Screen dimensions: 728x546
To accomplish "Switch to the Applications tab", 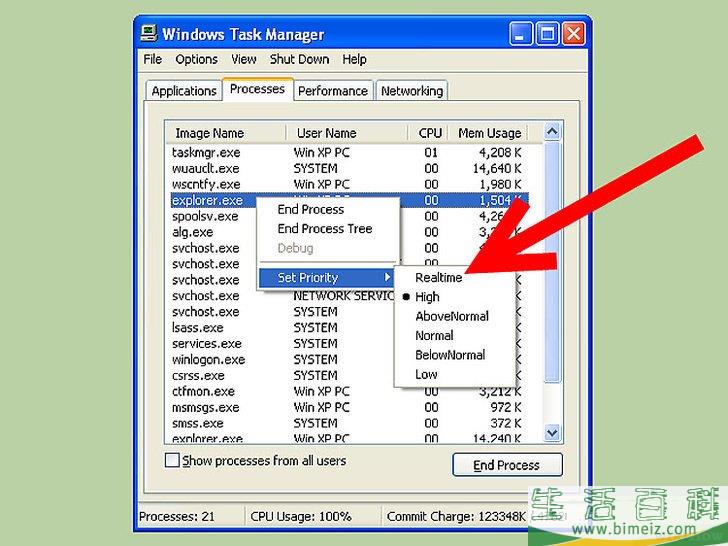I will [184, 91].
